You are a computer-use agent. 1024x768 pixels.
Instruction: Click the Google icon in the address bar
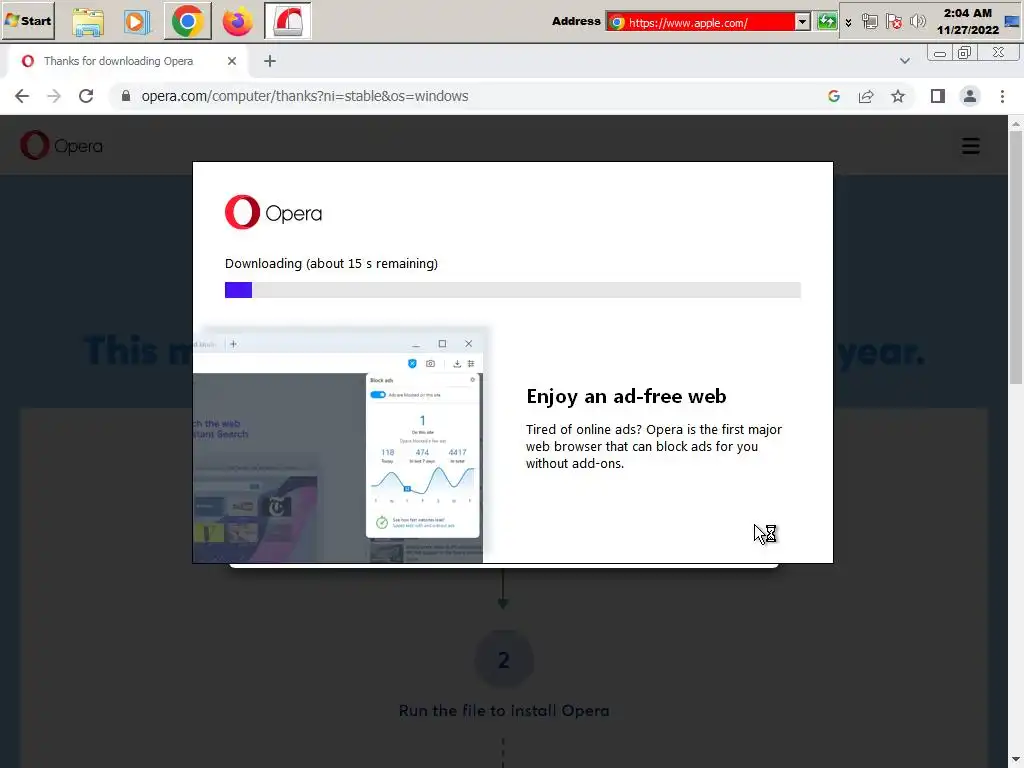click(x=834, y=96)
